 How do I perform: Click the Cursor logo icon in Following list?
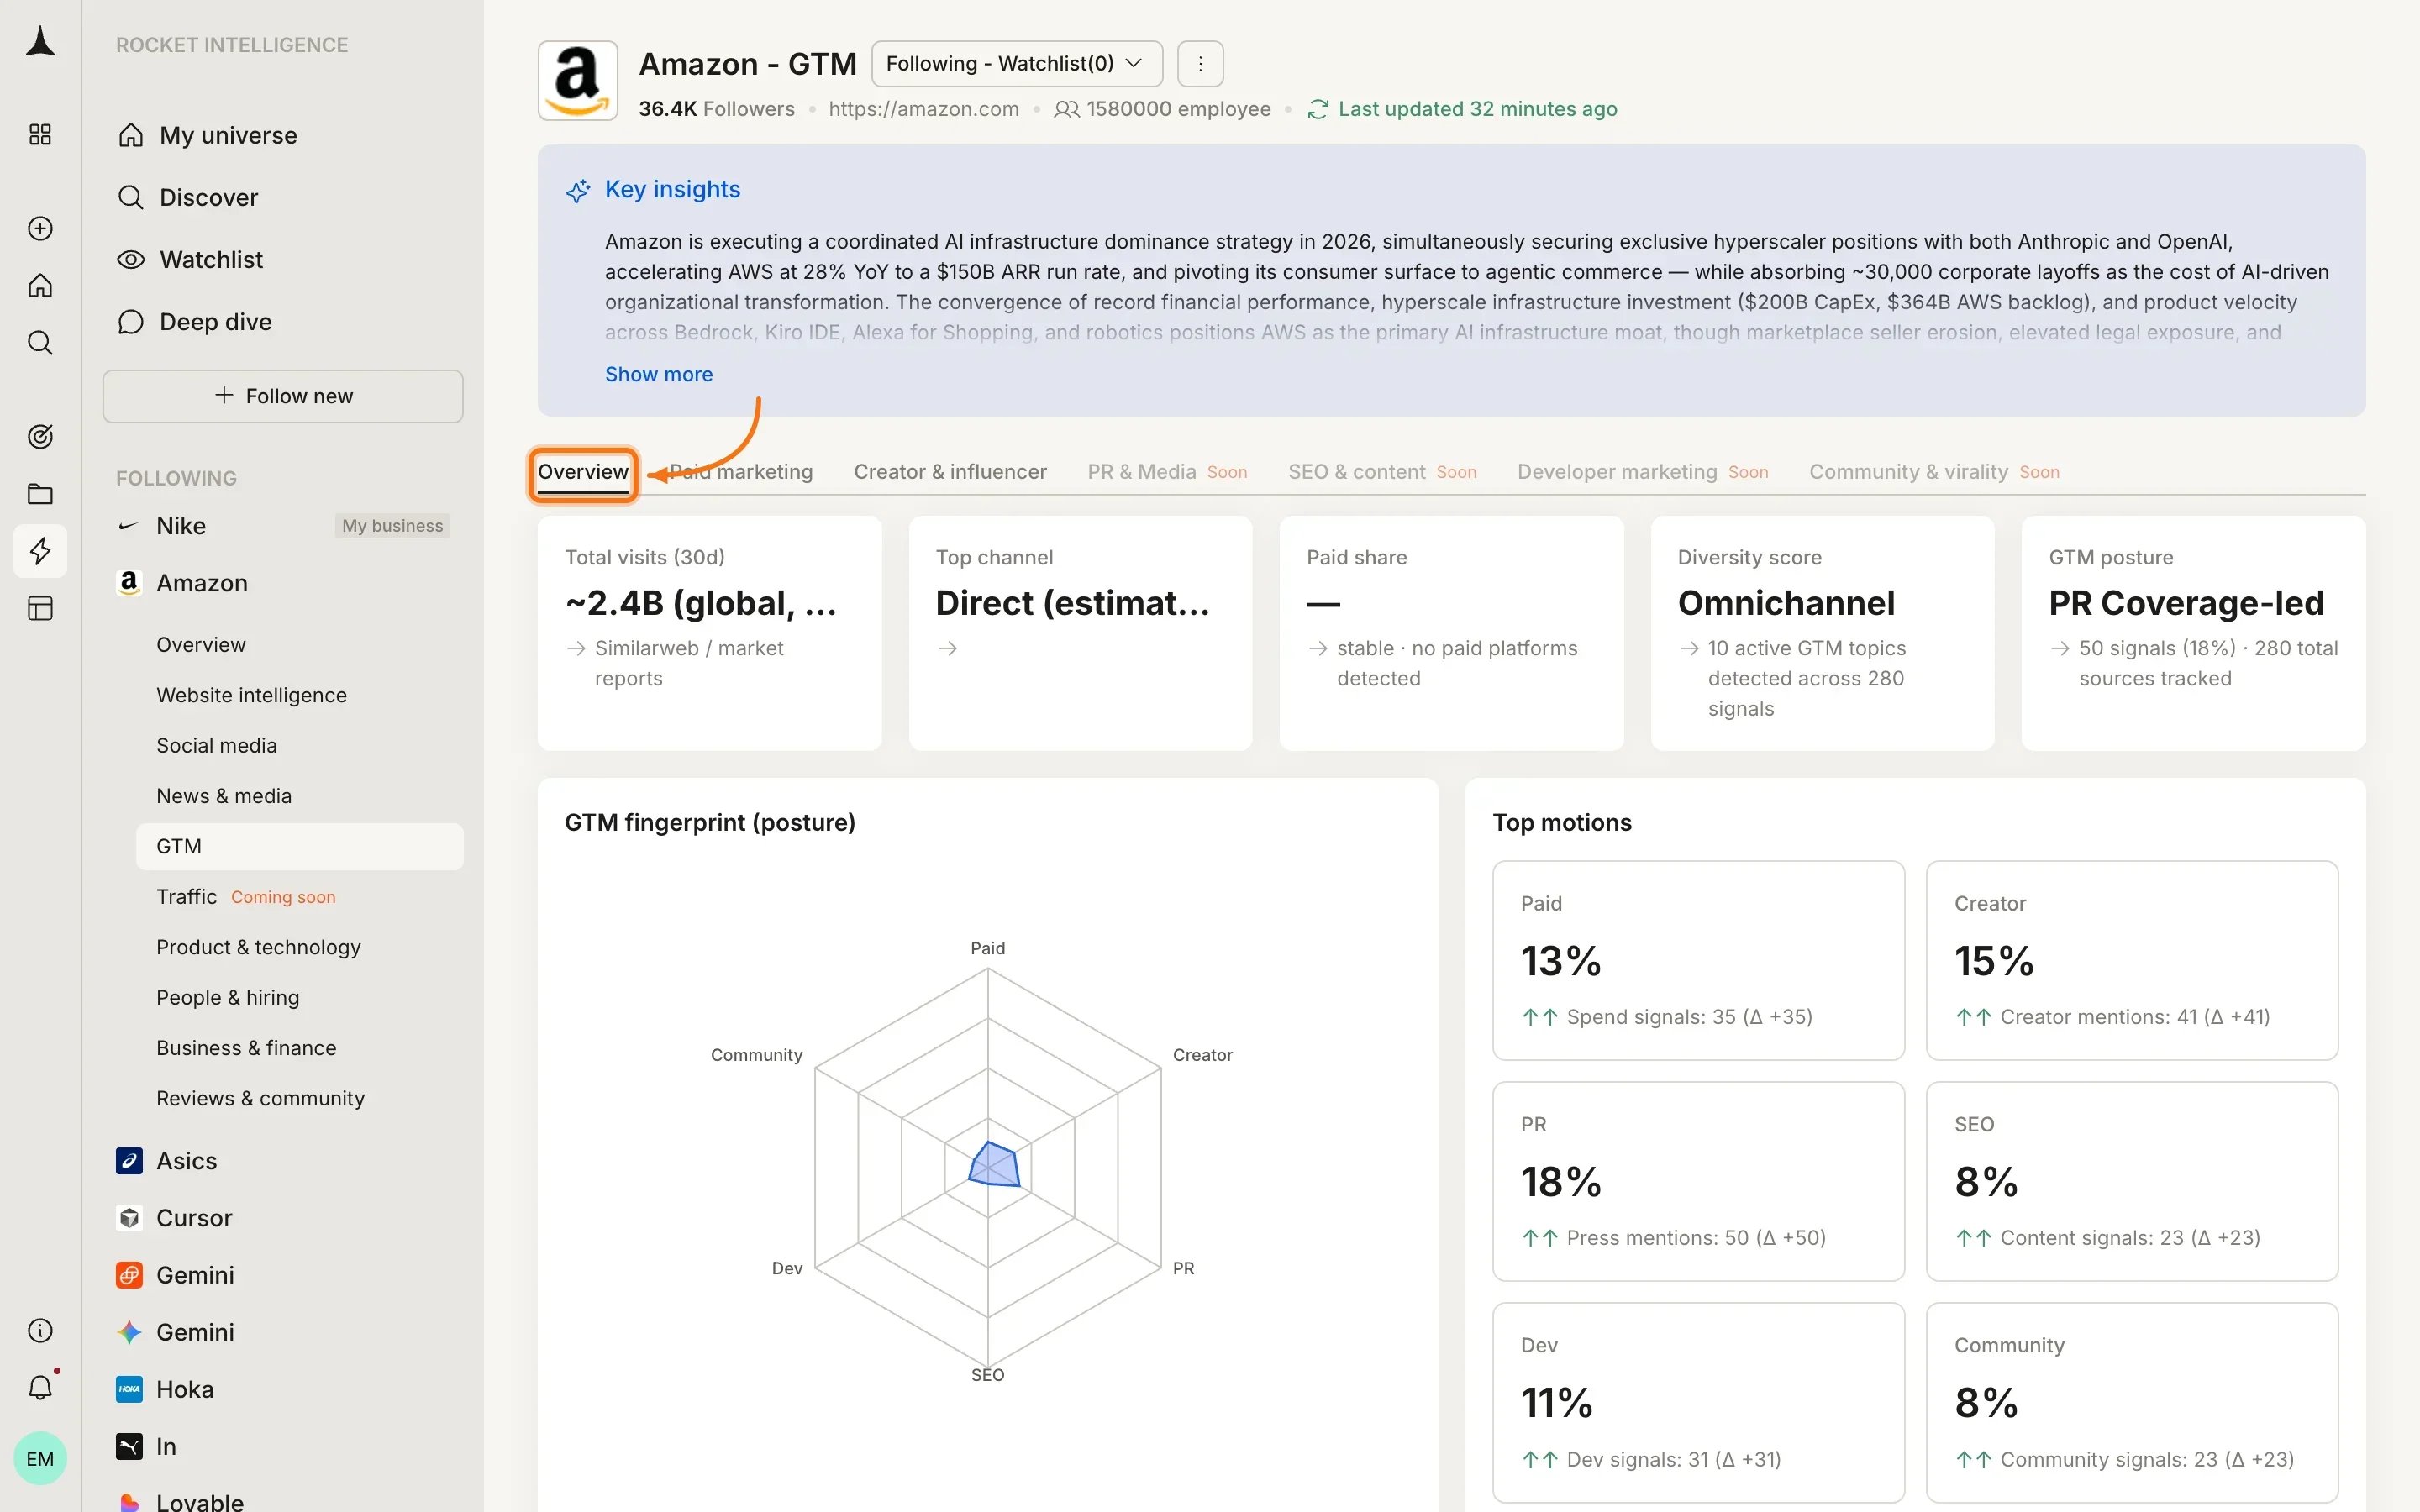[129, 1218]
